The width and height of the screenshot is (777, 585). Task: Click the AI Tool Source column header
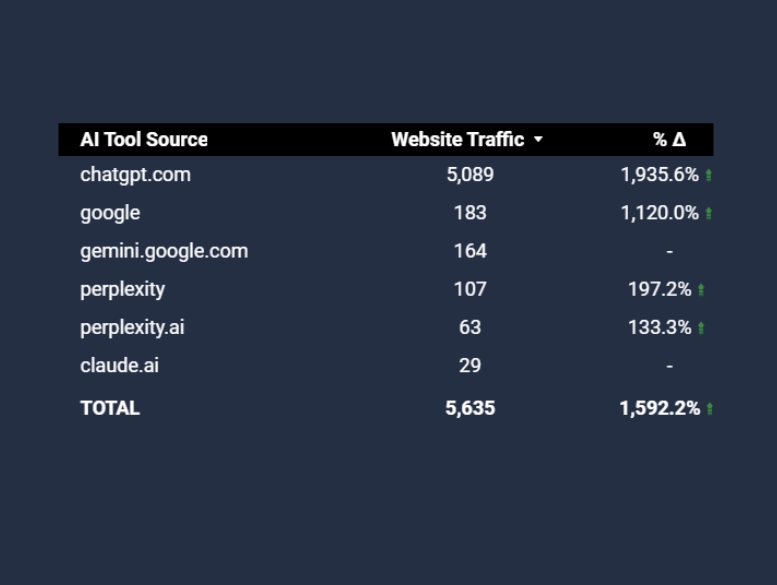click(x=144, y=140)
